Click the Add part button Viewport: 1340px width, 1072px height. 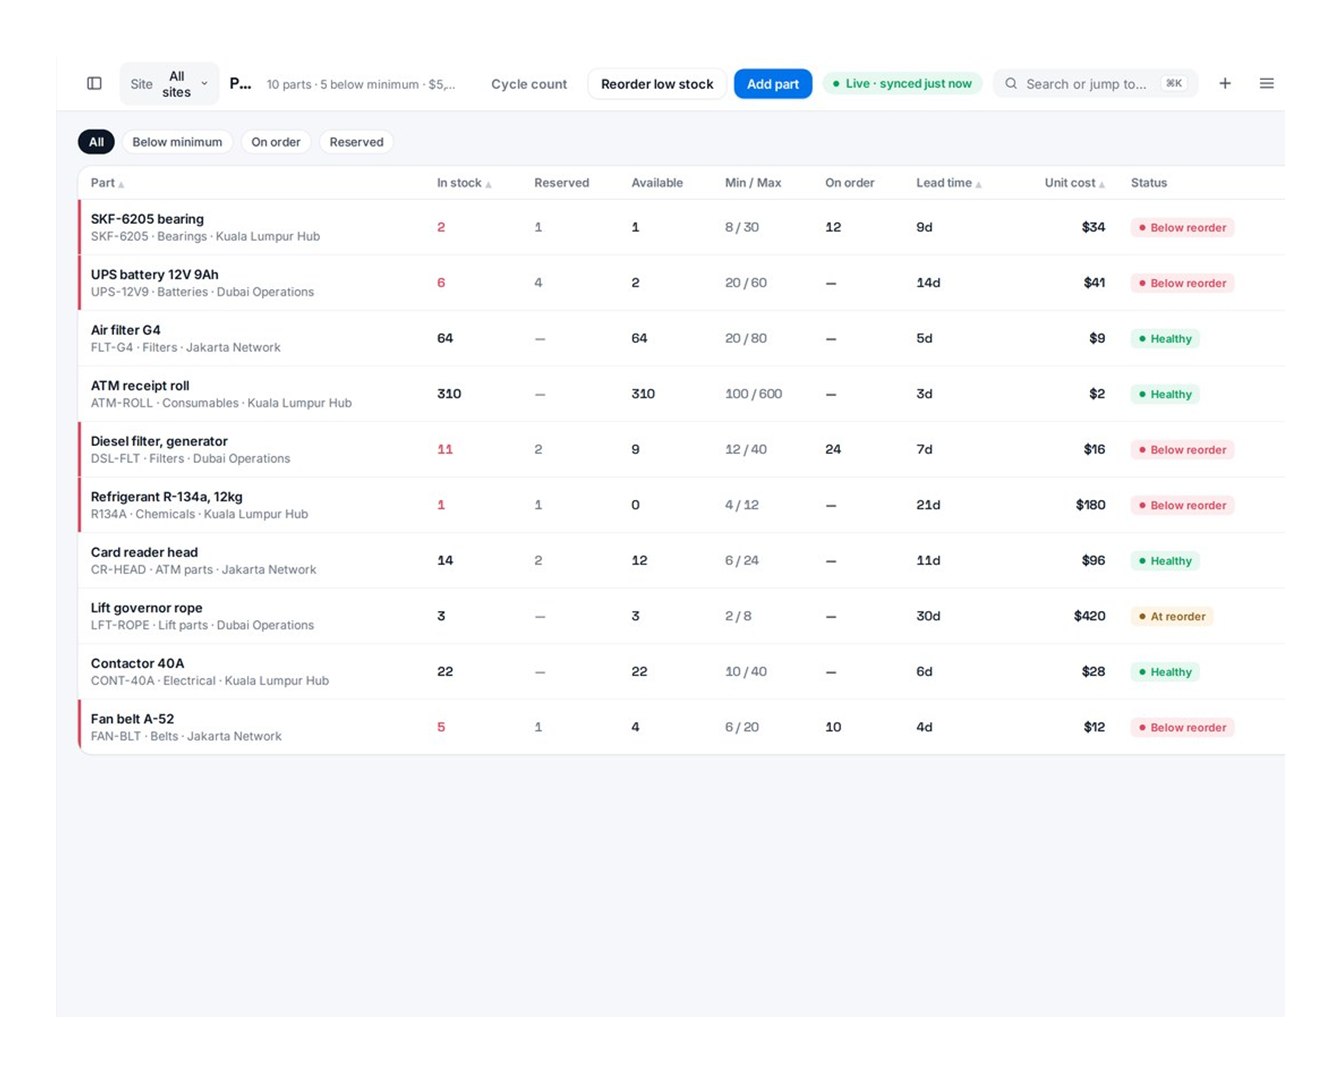click(772, 84)
